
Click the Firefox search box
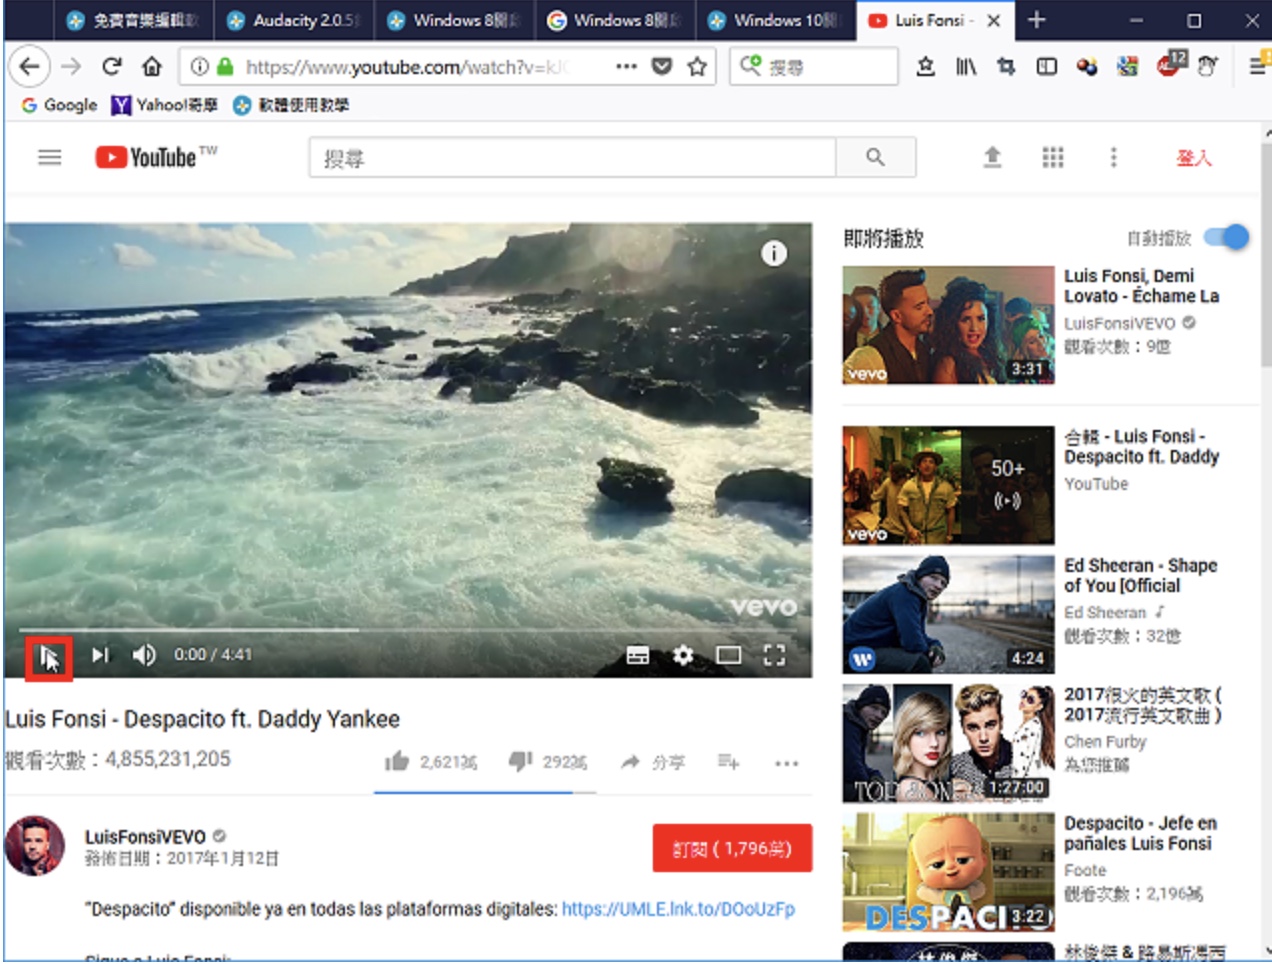pyautogui.click(x=814, y=67)
